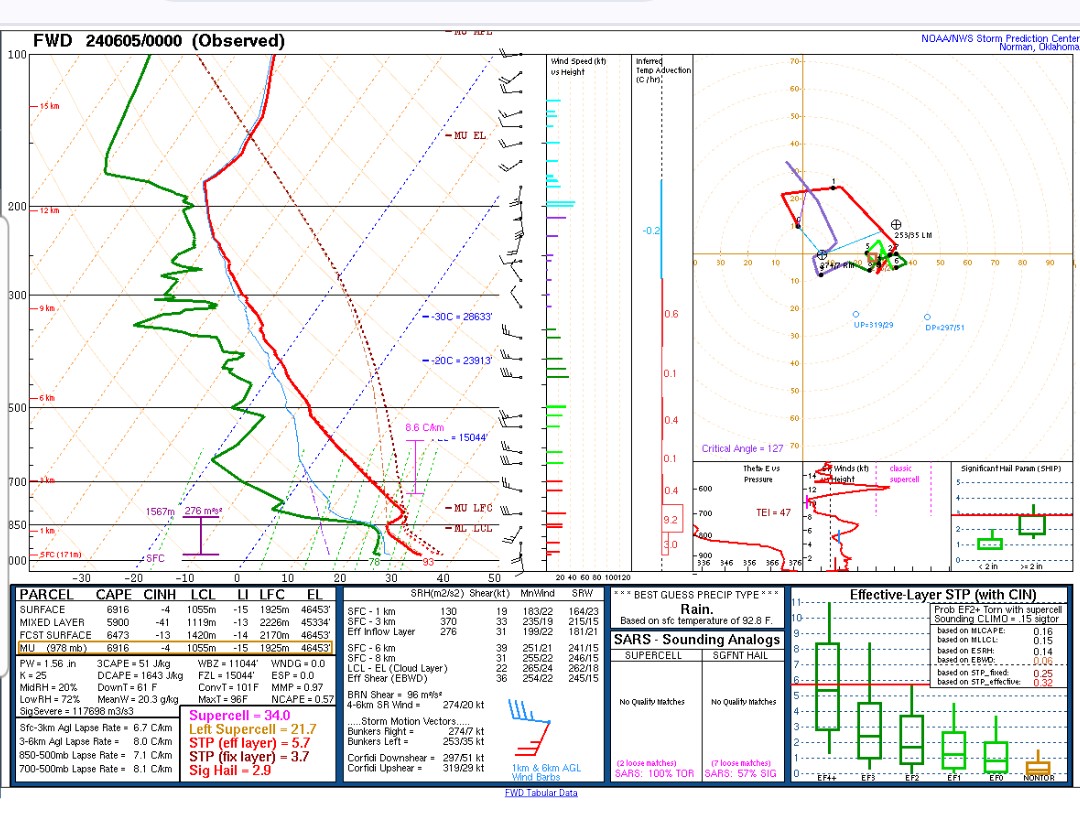Click the NCAPE = 0.57 value
Screen dimensions: 1080x824
pos(302,699)
